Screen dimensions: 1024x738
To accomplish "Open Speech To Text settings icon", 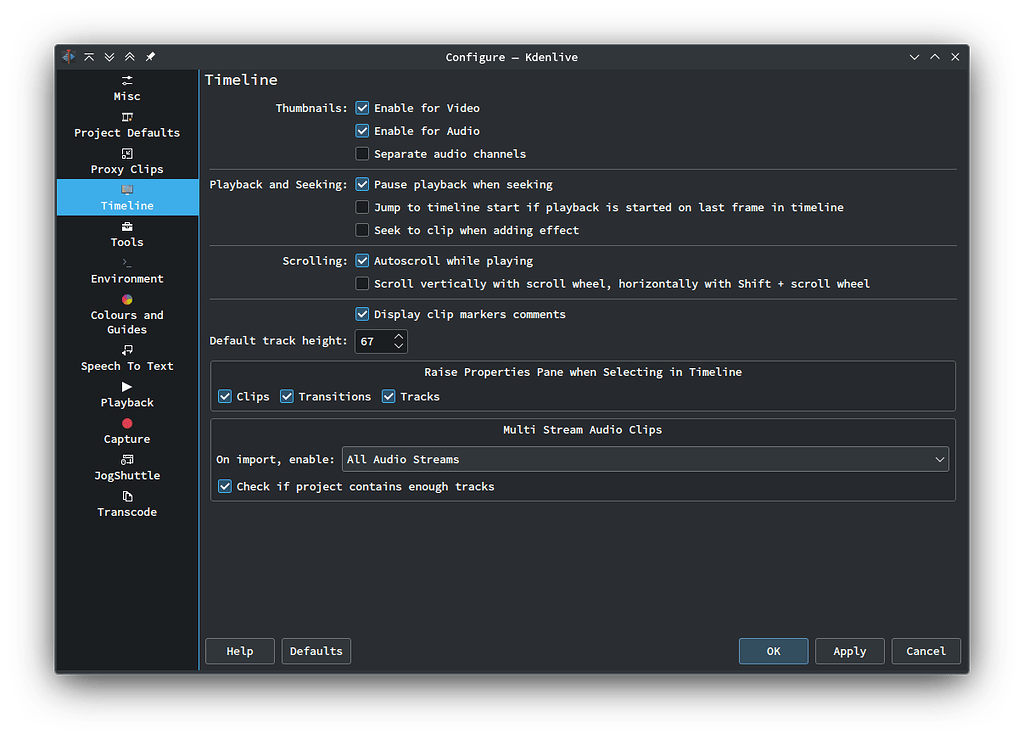I will [x=127, y=350].
